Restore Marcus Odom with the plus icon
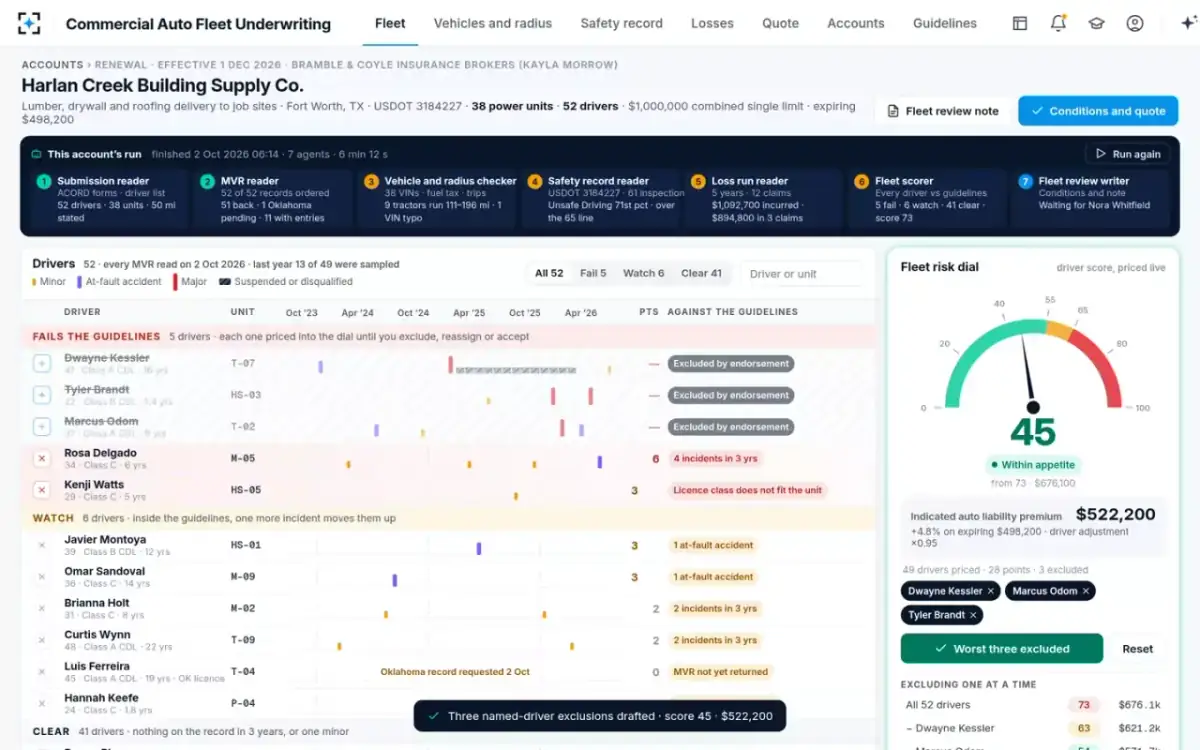The width and height of the screenshot is (1200, 750). click(42, 427)
